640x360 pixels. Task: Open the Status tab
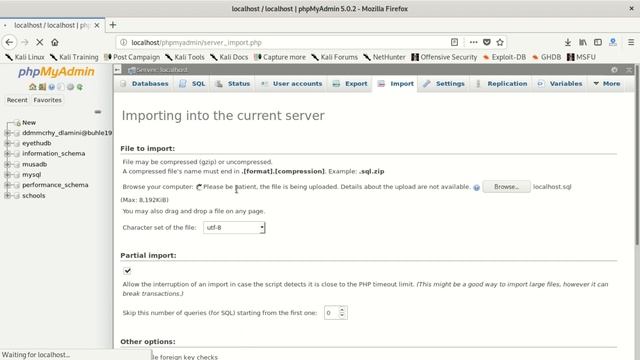tap(233, 83)
